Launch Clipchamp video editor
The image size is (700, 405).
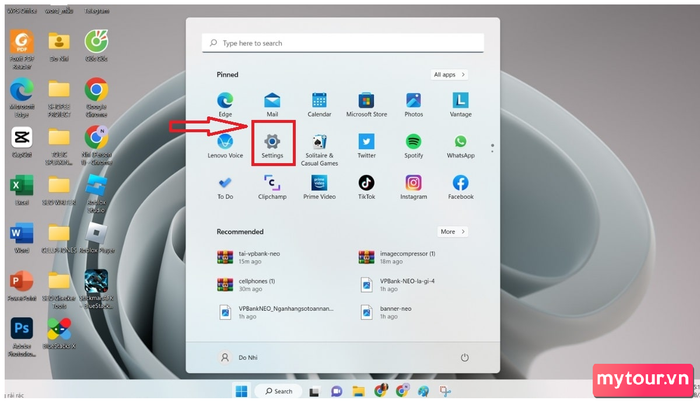coord(272,187)
